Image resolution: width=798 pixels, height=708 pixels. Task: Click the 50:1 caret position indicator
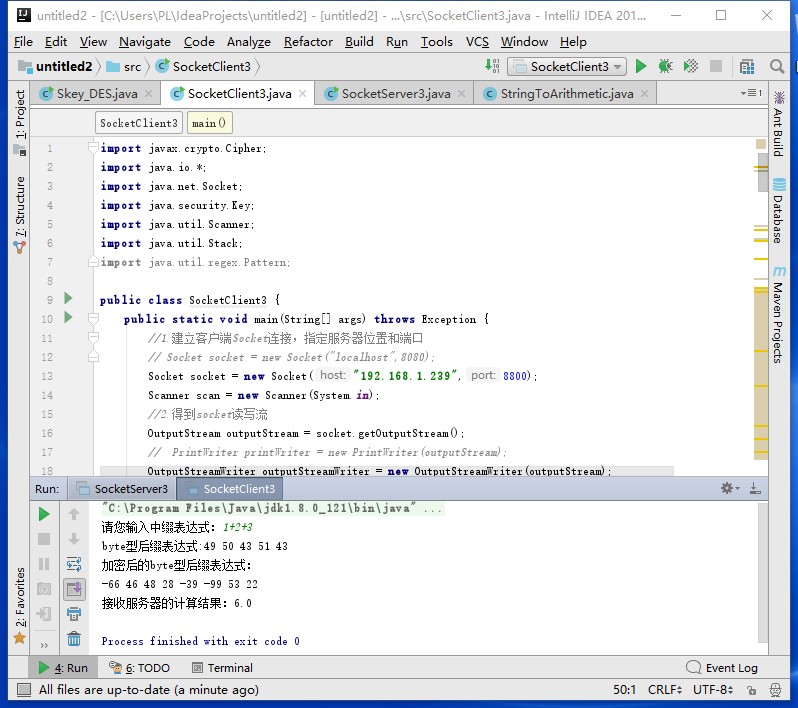[624, 690]
